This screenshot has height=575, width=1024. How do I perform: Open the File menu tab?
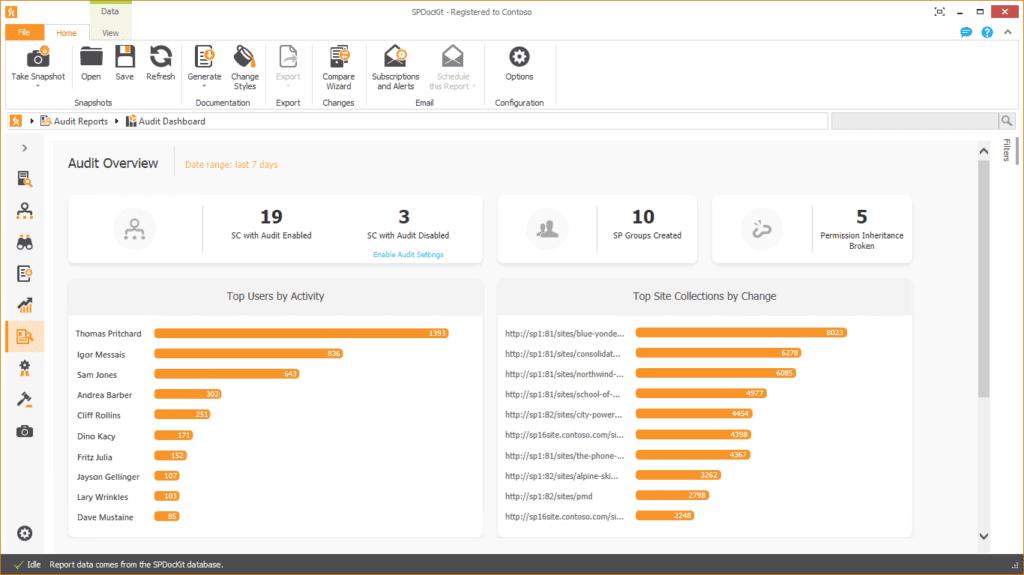click(x=24, y=32)
